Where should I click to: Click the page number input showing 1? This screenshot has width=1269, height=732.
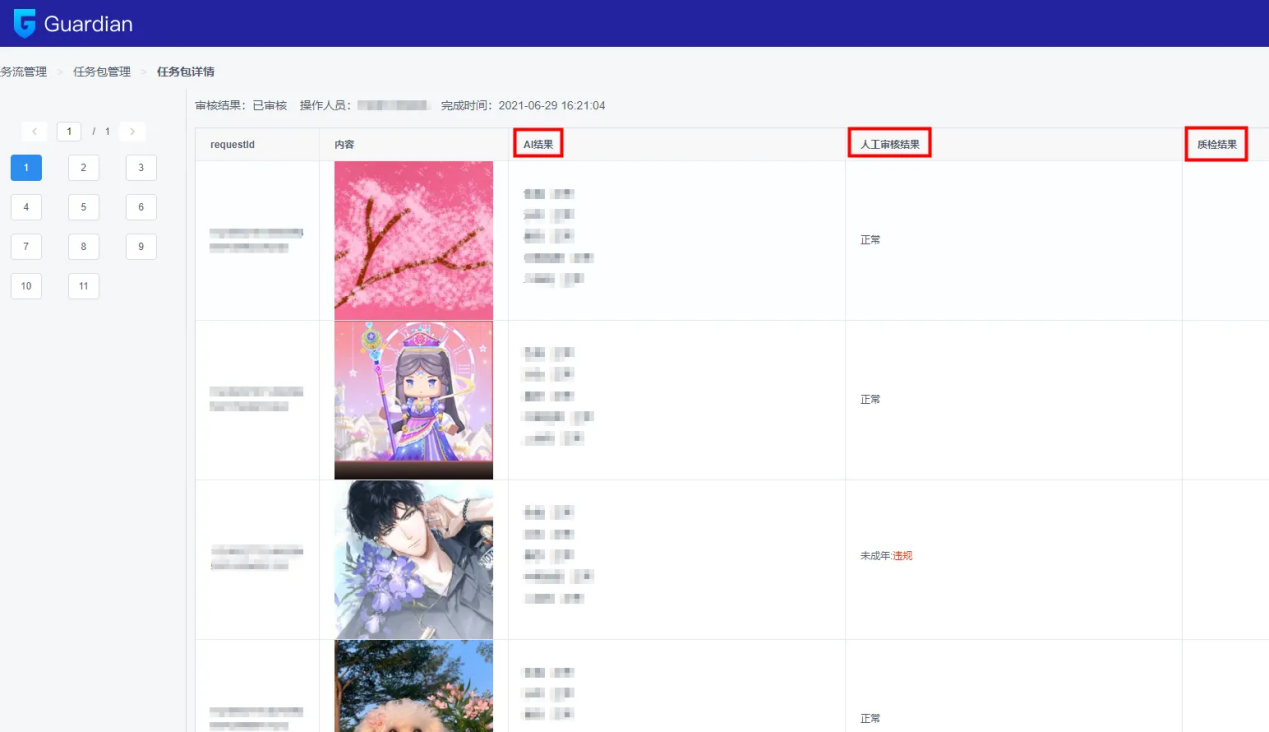pos(69,132)
